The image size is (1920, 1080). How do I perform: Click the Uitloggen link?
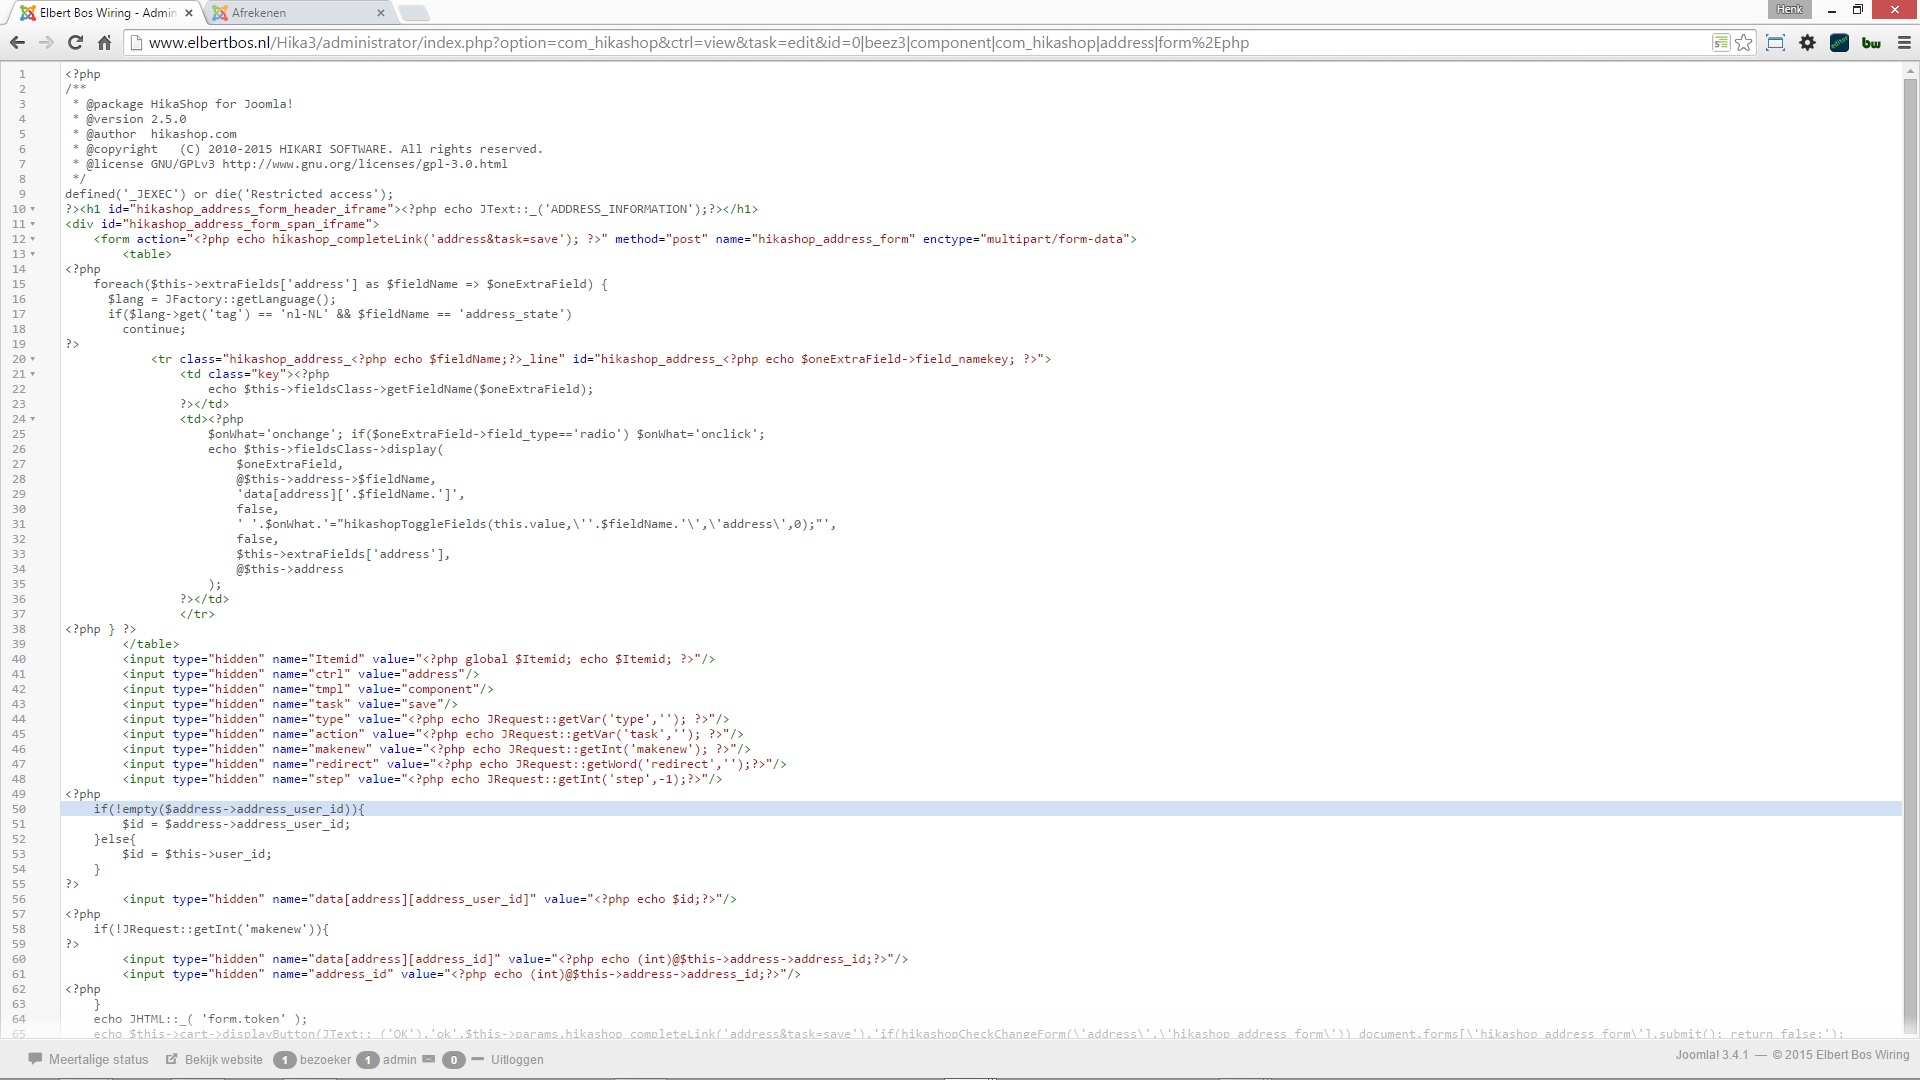coord(517,1059)
